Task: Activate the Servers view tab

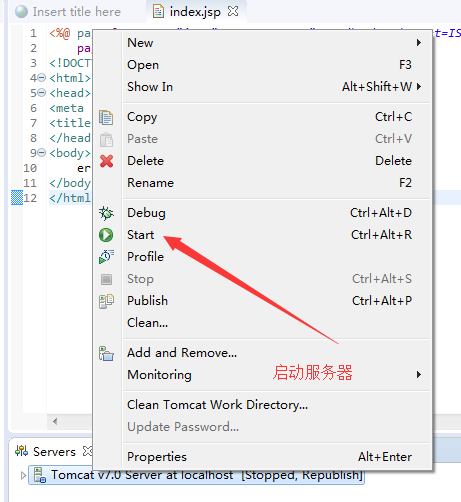Action: tap(54, 452)
